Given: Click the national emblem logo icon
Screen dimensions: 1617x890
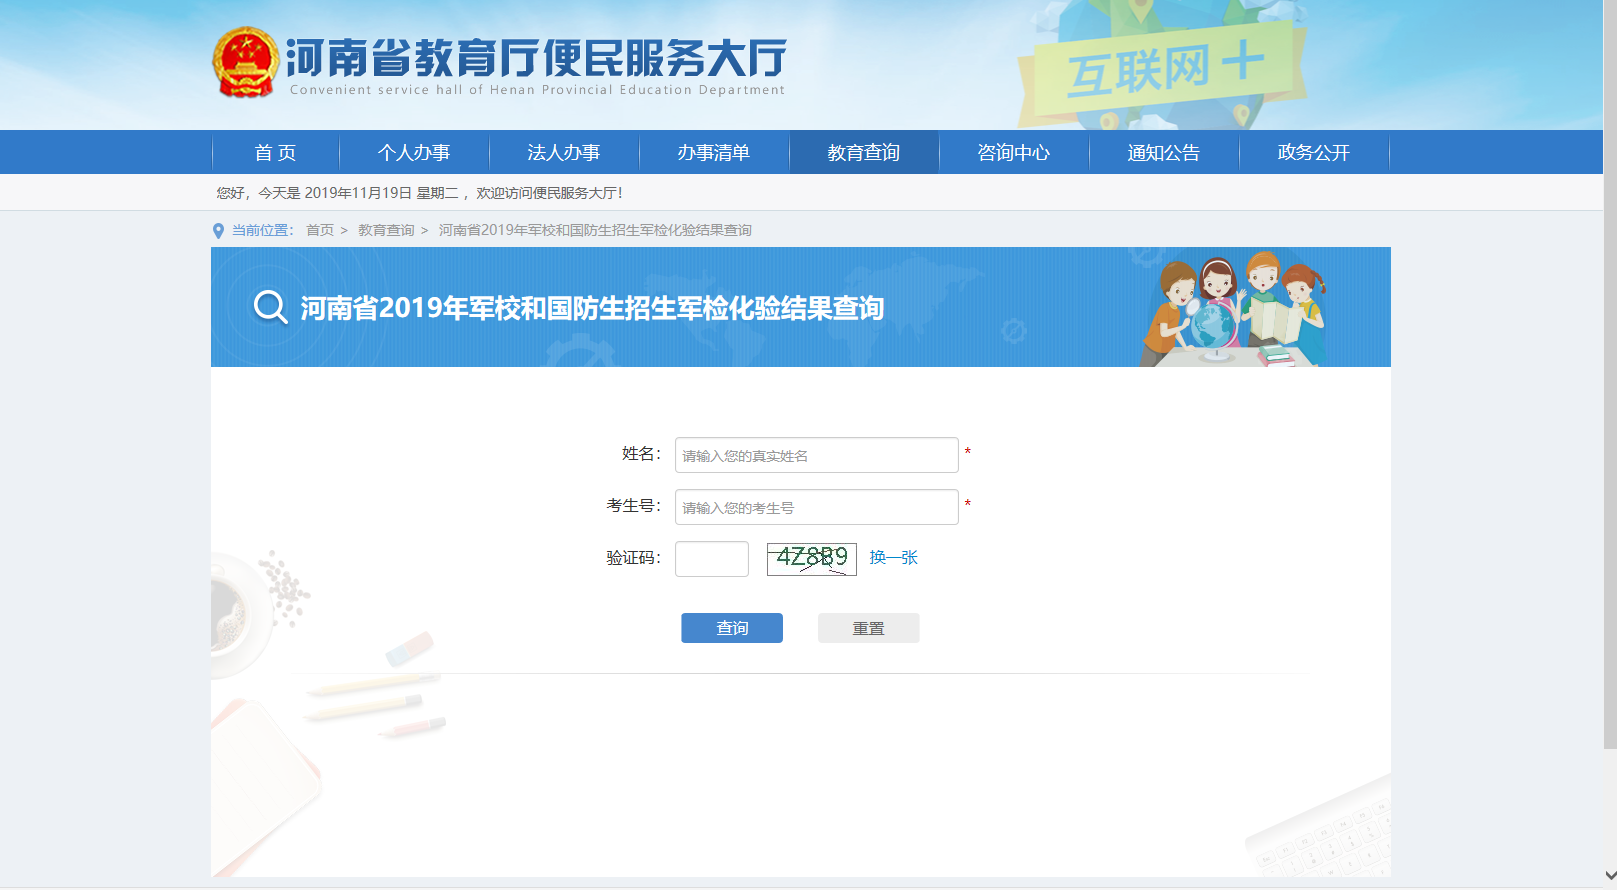Looking at the screenshot, I should point(245,63).
